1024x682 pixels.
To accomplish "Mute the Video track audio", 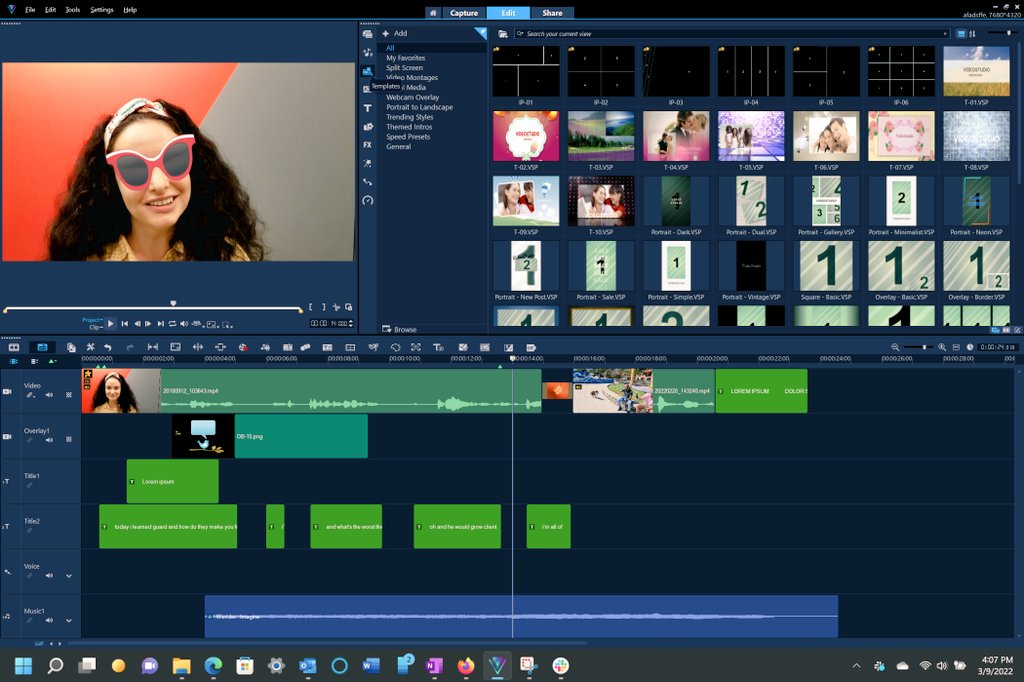I will pyautogui.click(x=49, y=395).
